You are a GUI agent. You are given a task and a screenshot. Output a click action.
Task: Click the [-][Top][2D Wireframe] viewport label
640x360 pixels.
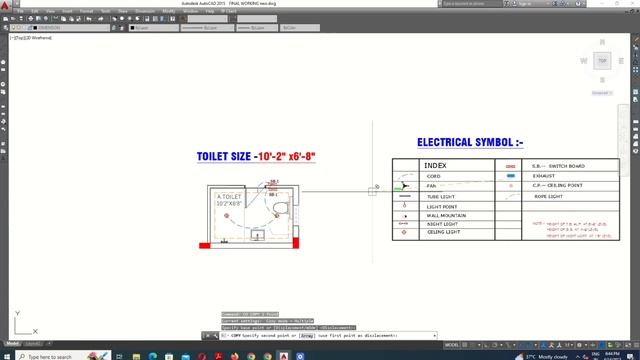pyautogui.click(x=31, y=38)
